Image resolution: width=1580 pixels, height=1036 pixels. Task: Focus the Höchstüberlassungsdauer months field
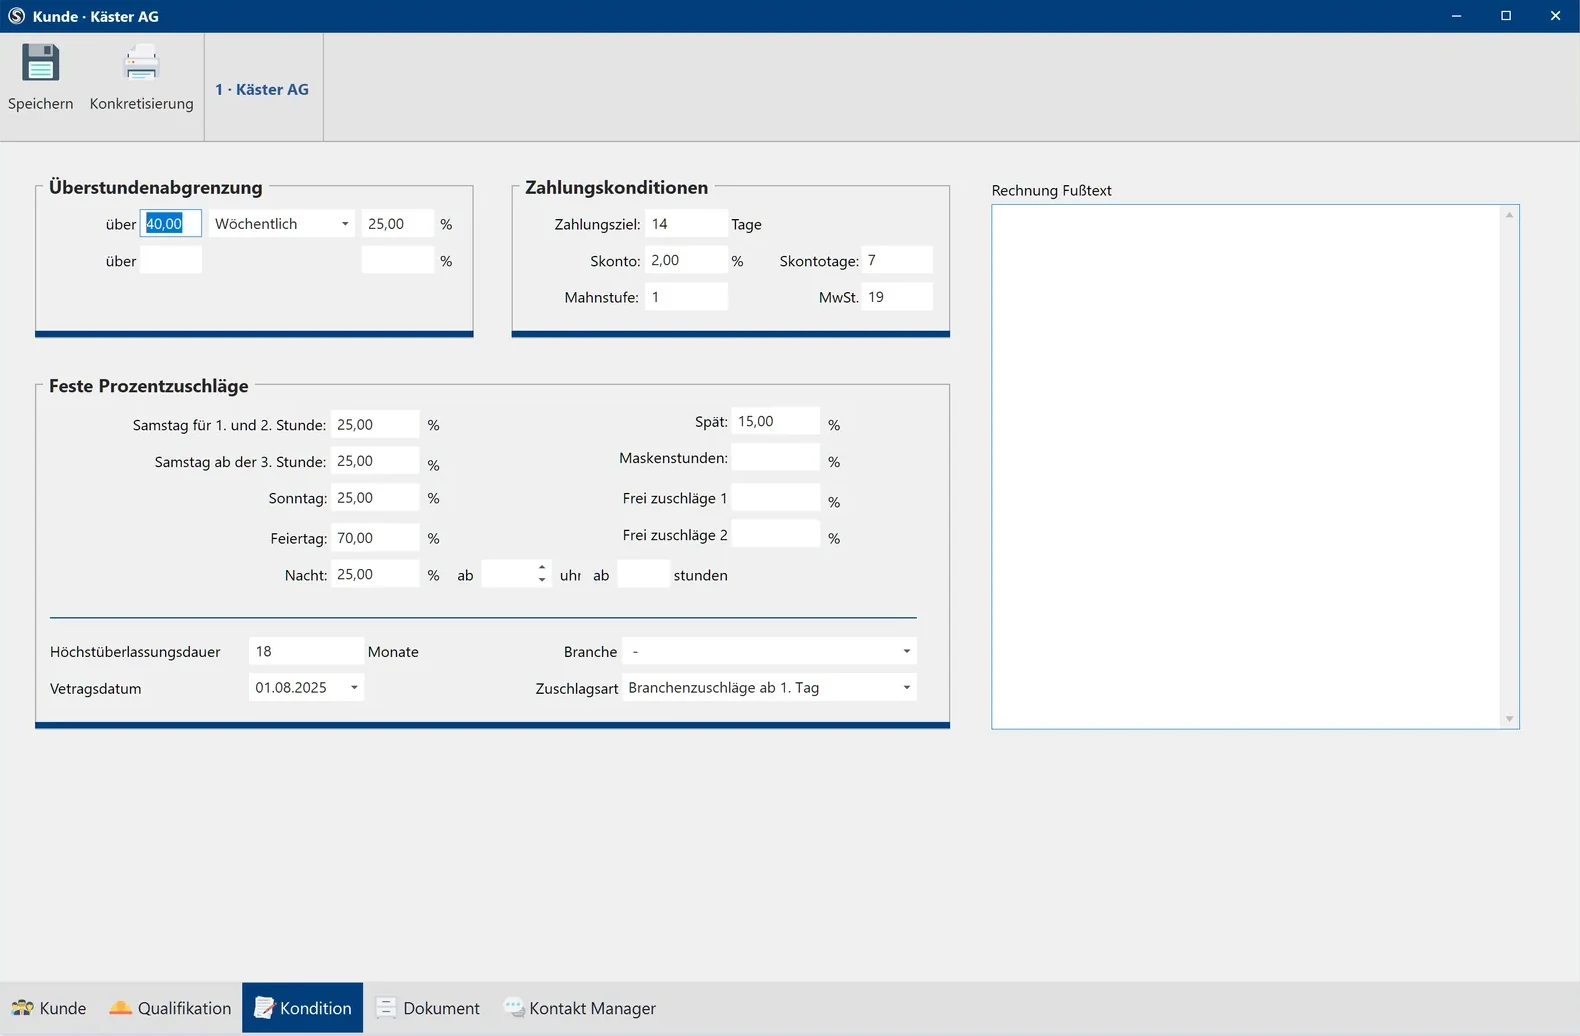click(x=306, y=651)
